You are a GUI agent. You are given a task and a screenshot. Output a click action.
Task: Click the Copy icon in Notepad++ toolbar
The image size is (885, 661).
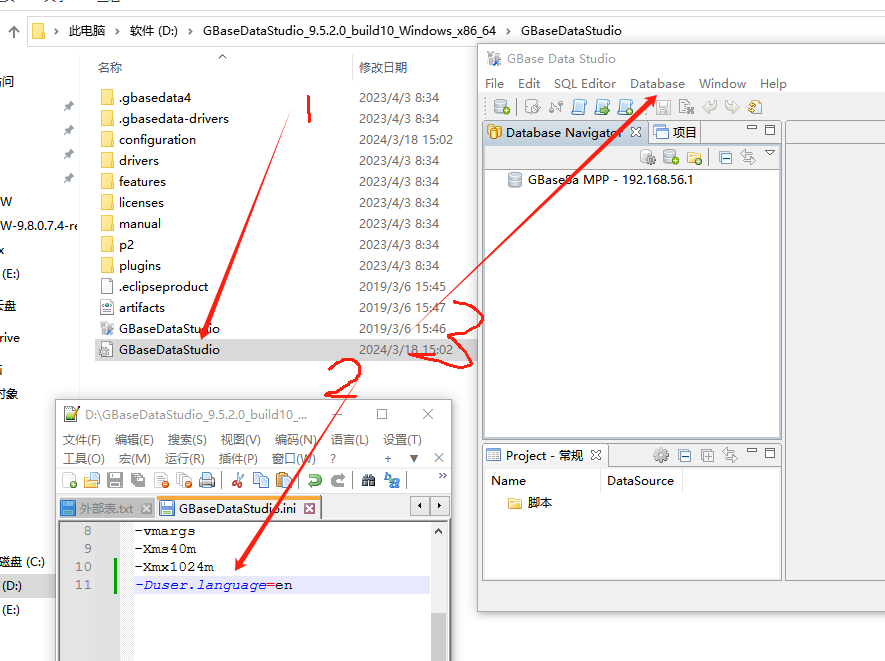pos(261,480)
